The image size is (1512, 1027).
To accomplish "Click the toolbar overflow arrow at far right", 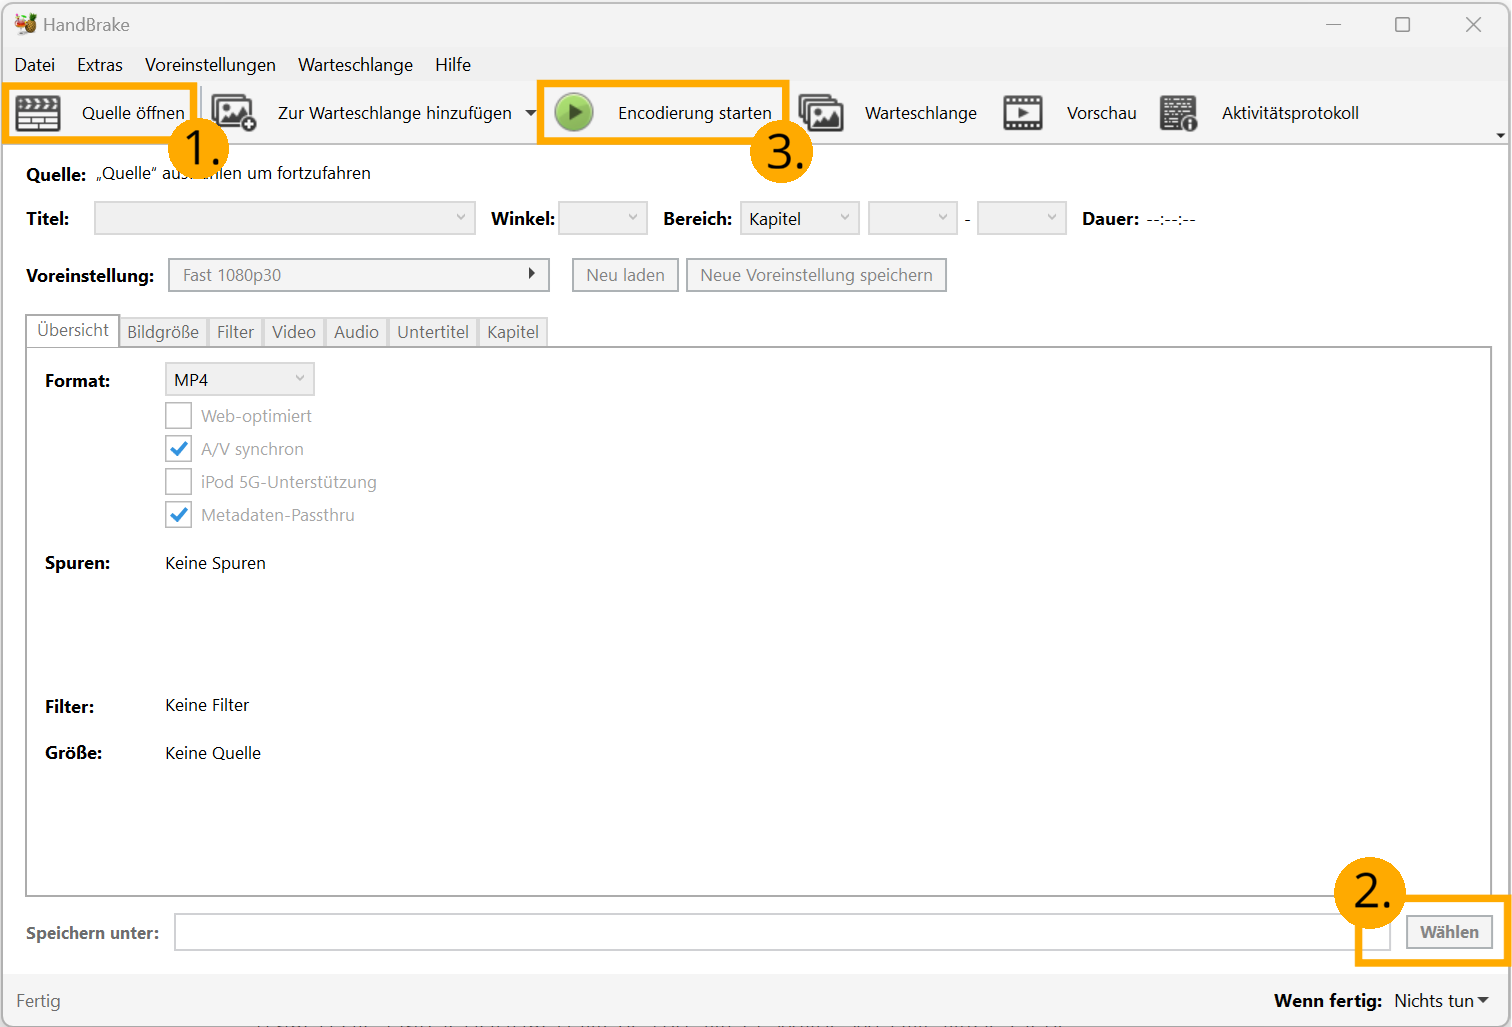I will pos(1500,135).
